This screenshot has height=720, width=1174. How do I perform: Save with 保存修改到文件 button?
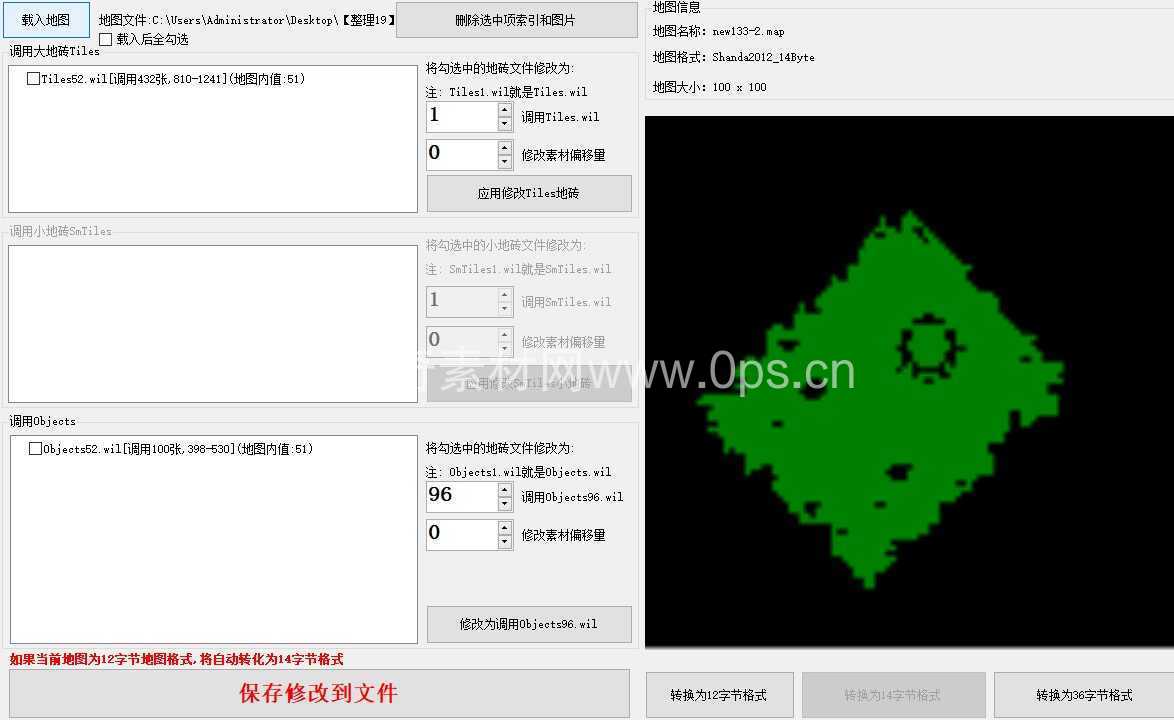pyautogui.click(x=319, y=693)
